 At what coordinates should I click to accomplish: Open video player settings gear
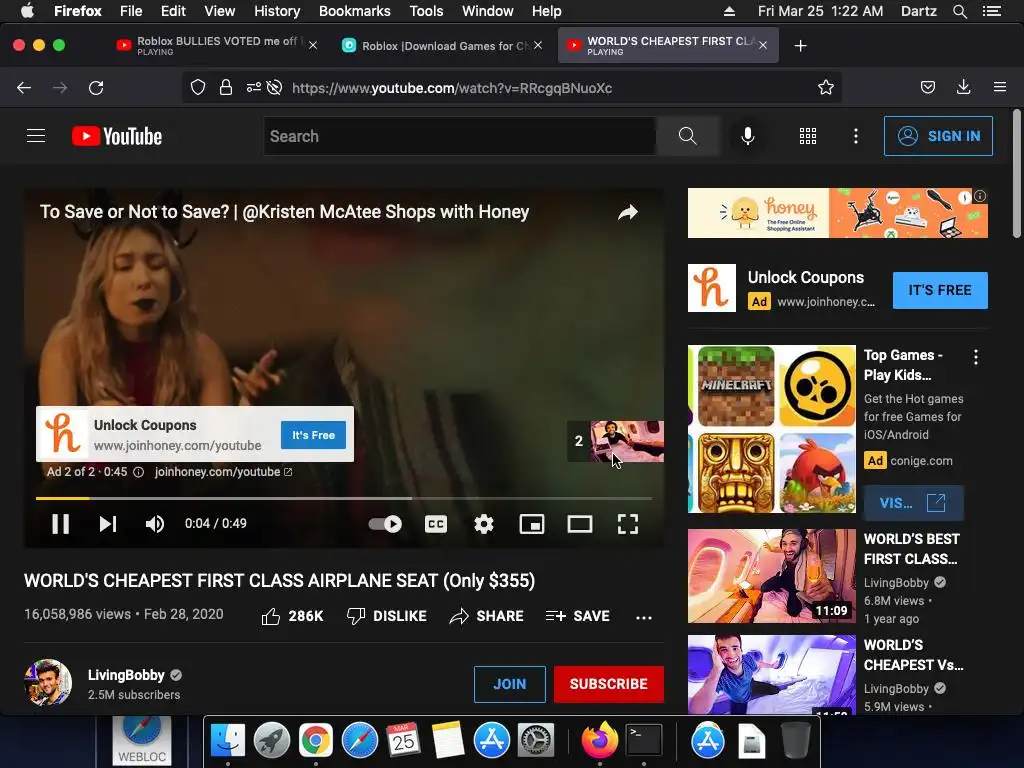484,524
